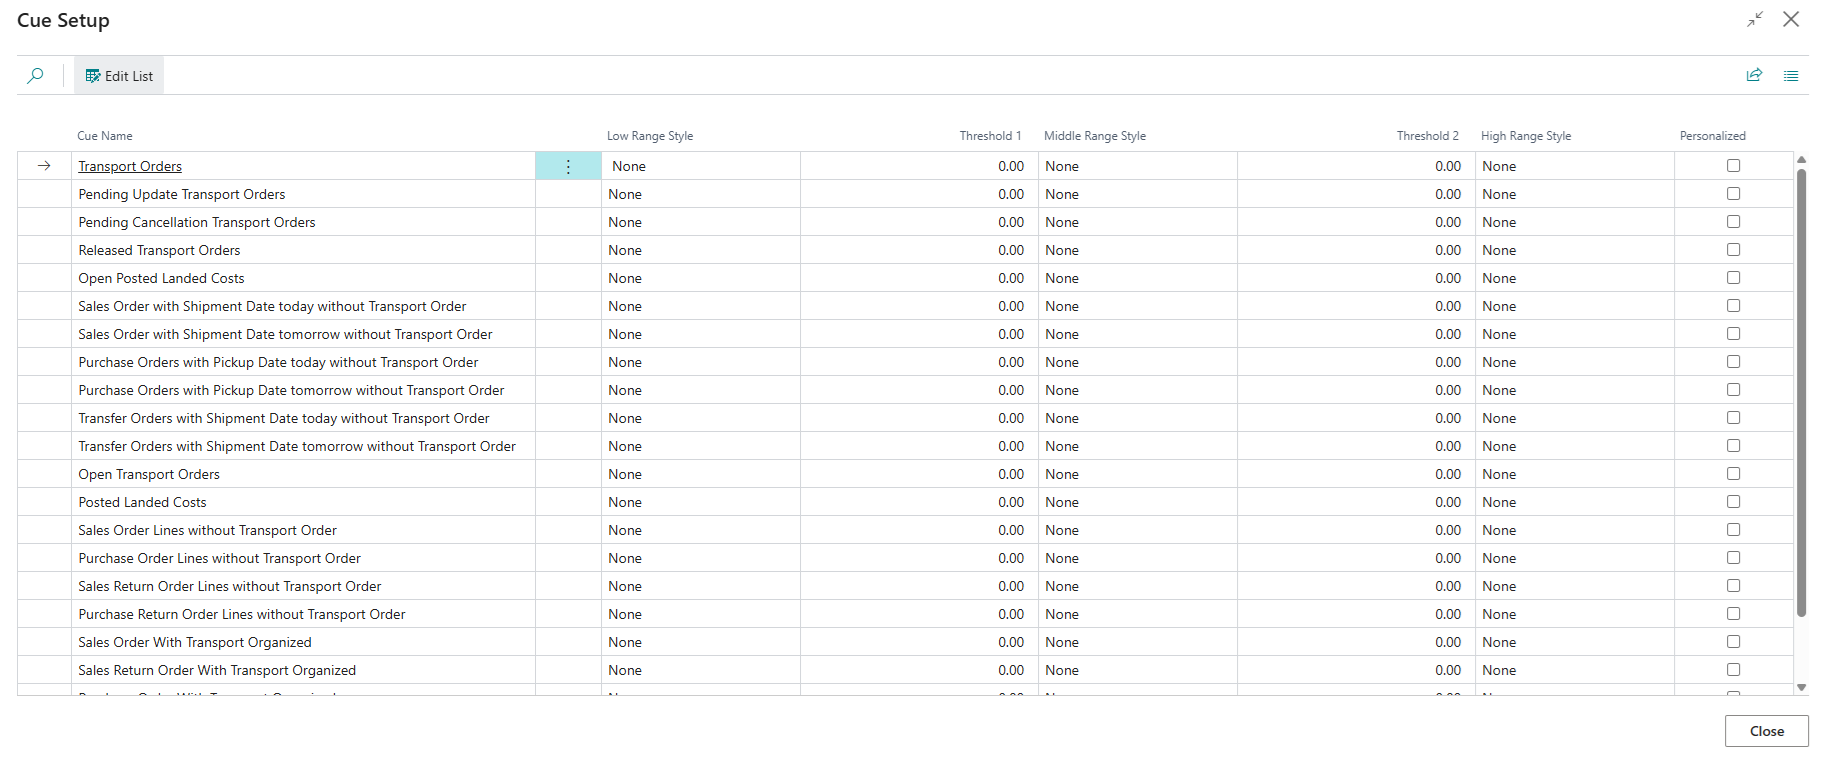Viewport: 1826px width, 758px height.
Task: Click the Close button
Action: click(x=1766, y=731)
